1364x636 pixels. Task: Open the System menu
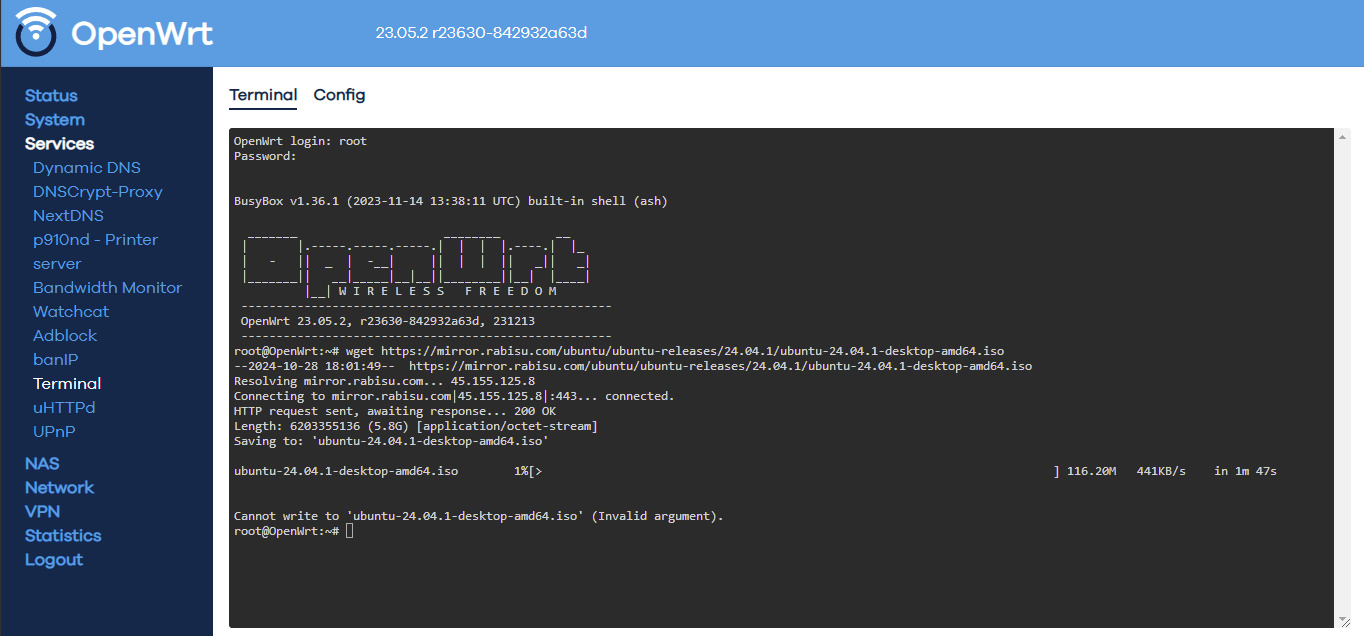click(55, 120)
